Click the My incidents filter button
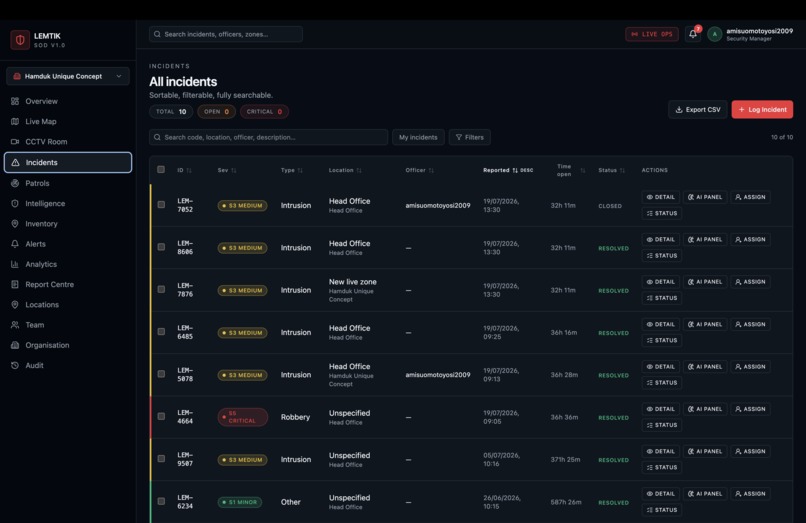 point(418,137)
